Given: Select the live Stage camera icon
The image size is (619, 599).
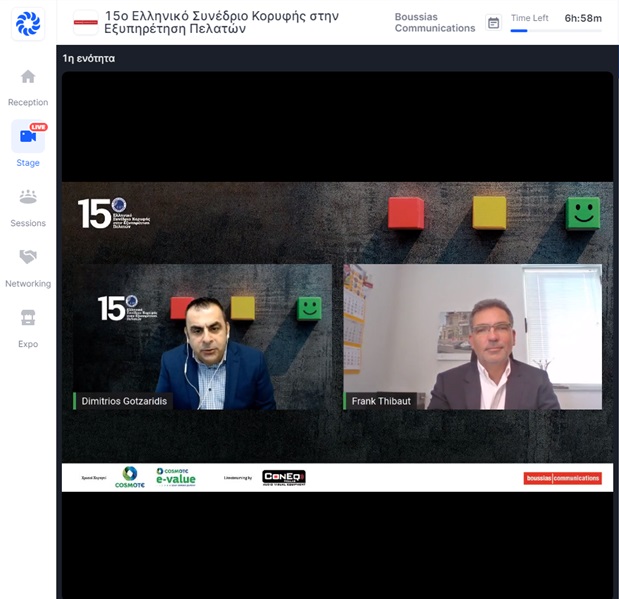Looking at the screenshot, I should pyautogui.click(x=28, y=136).
